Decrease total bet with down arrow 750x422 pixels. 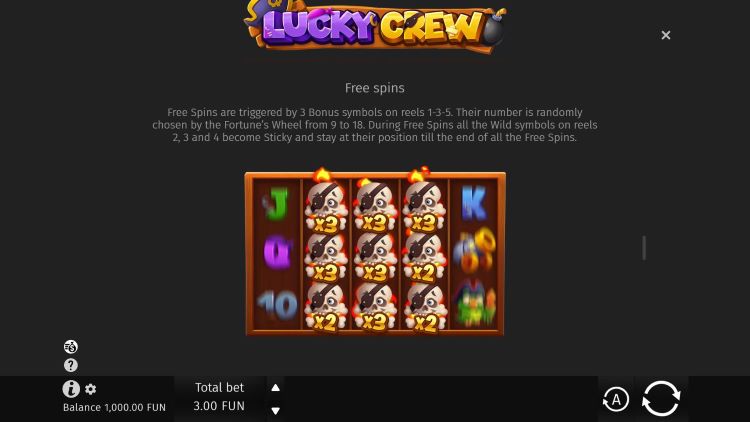pos(276,411)
